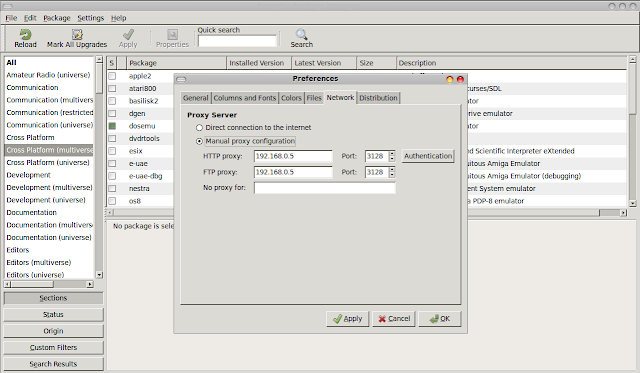Click Apply in Preferences dialog
This screenshot has height=373, width=640.
[x=347, y=319]
